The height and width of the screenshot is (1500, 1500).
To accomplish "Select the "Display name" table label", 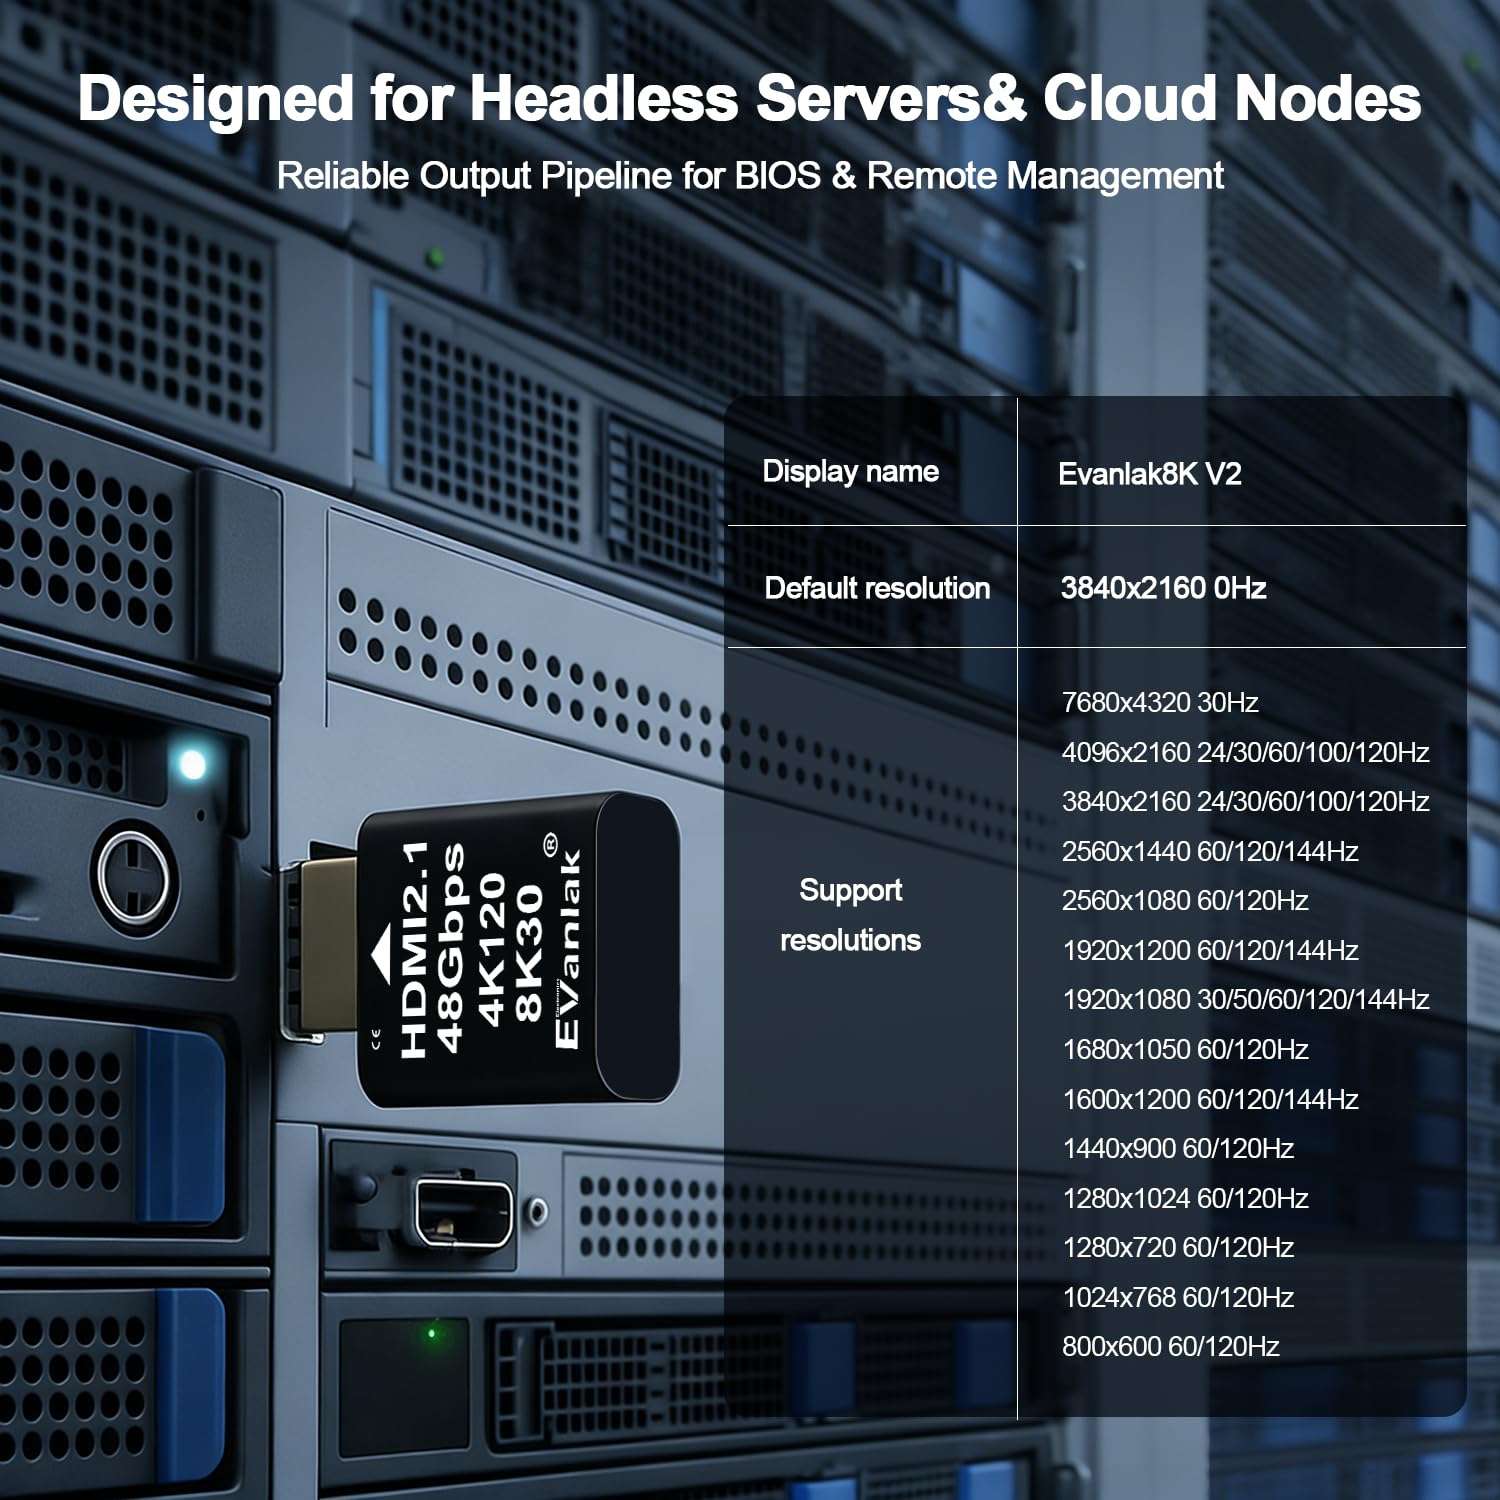I will click(850, 471).
